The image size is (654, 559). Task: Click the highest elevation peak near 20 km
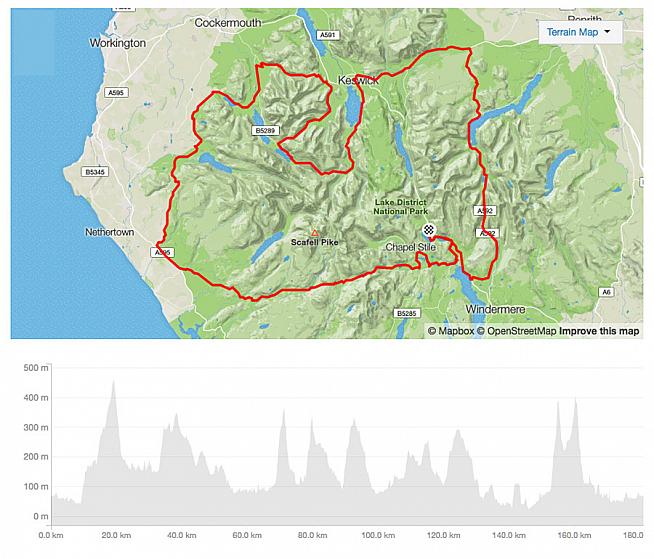(x=114, y=381)
